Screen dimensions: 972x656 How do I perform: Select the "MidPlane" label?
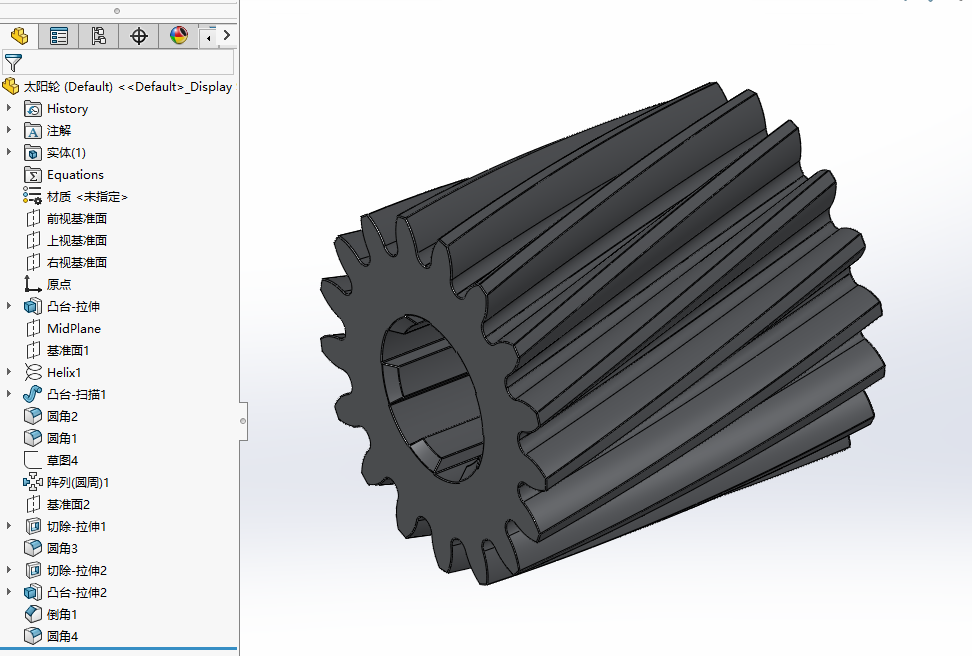74,329
